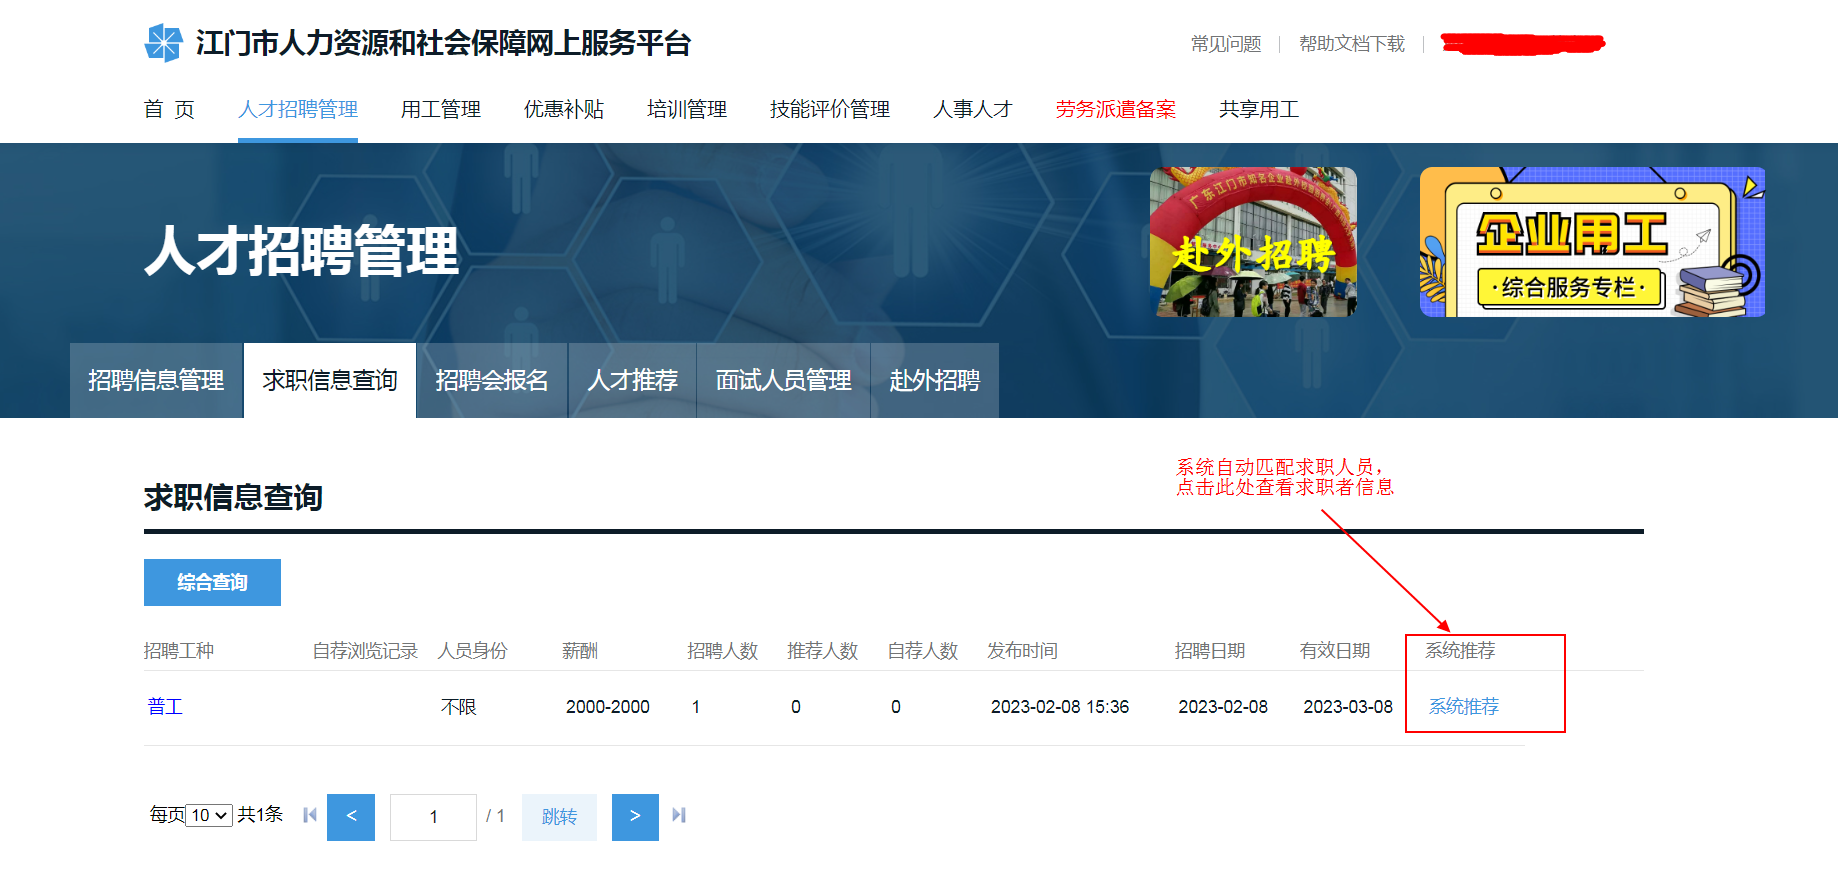Image resolution: width=1838 pixels, height=889 pixels.
Task: Open 用工管理 in the top menu
Action: pyautogui.click(x=440, y=109)
